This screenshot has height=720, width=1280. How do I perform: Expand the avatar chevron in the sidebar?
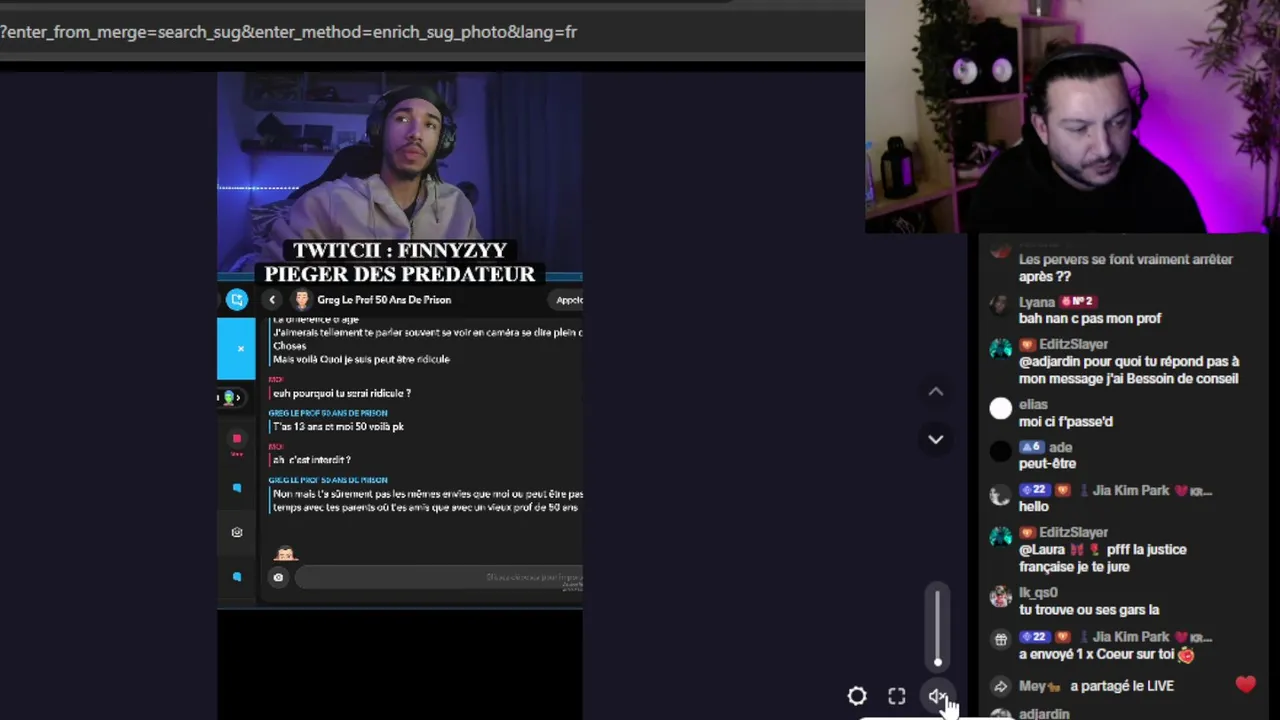pos(236,397)
